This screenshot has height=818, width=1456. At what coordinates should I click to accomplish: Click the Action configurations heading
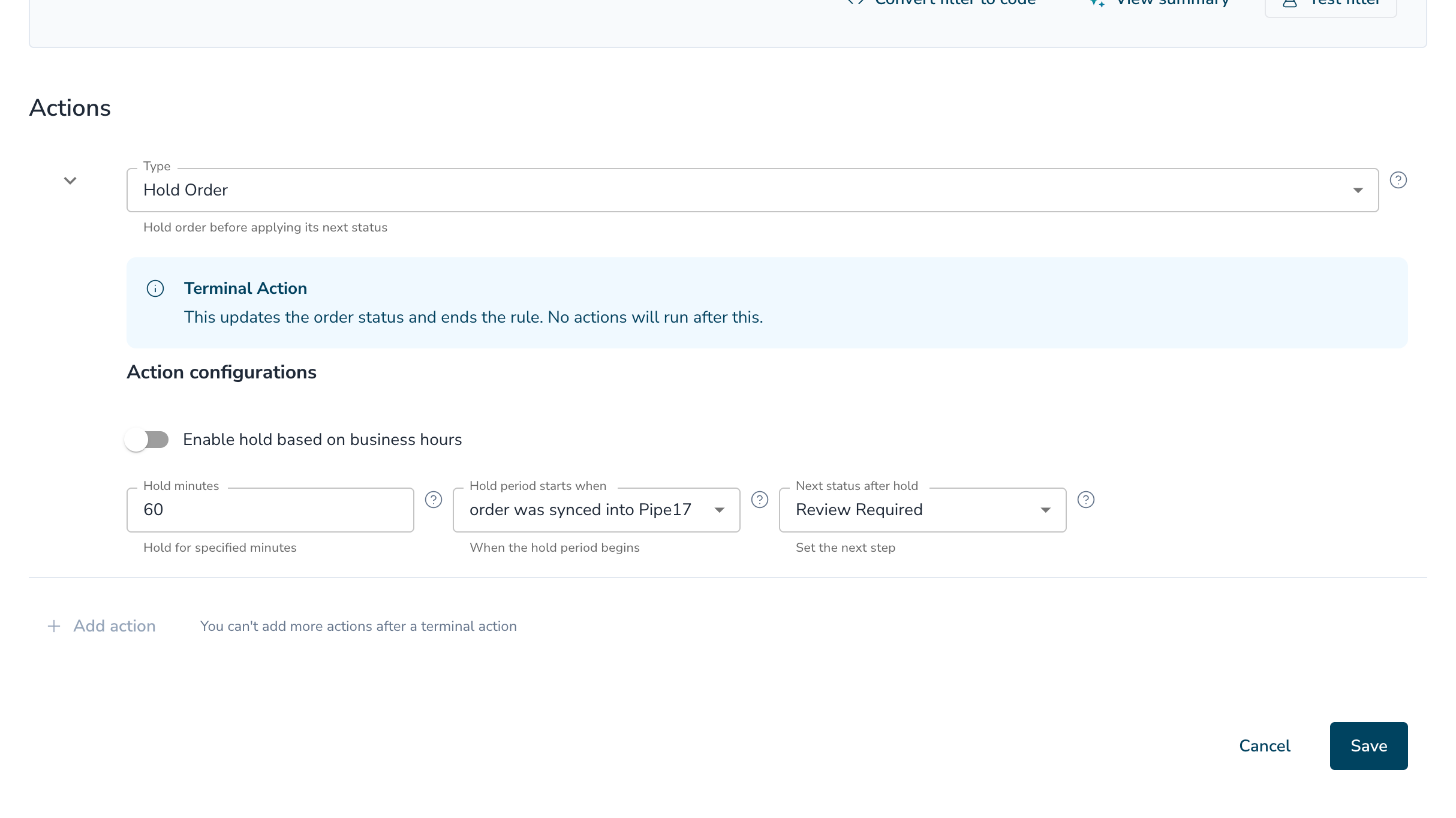tap(221, 372)
